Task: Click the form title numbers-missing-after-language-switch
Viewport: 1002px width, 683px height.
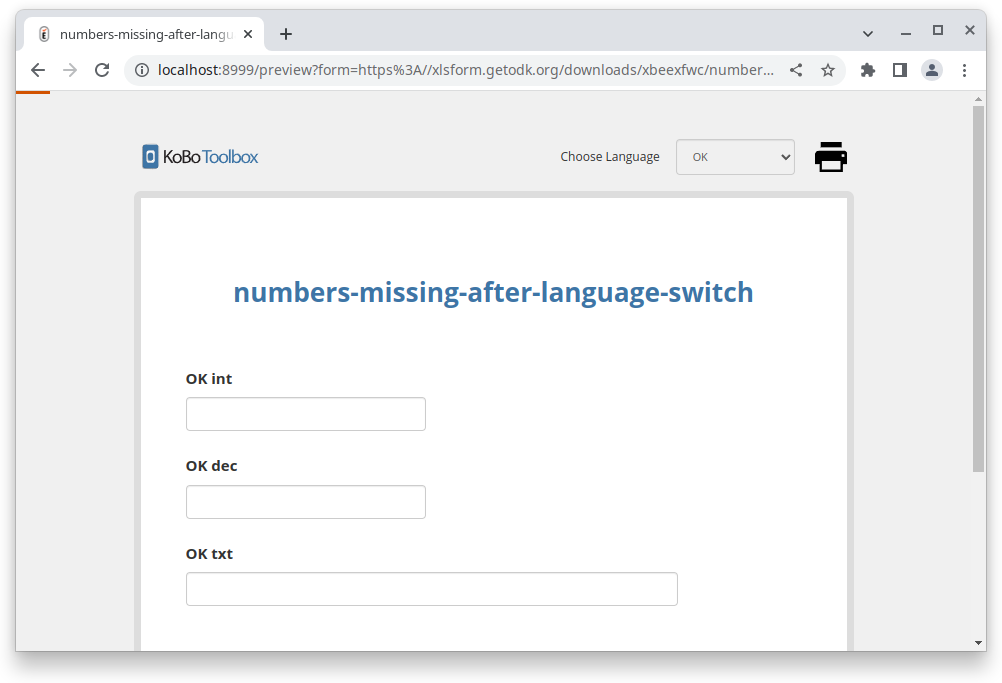Action: [493, 293]
